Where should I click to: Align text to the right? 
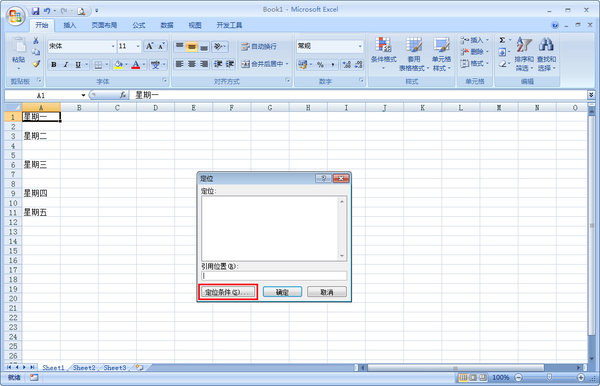click(x=204, y=64)
